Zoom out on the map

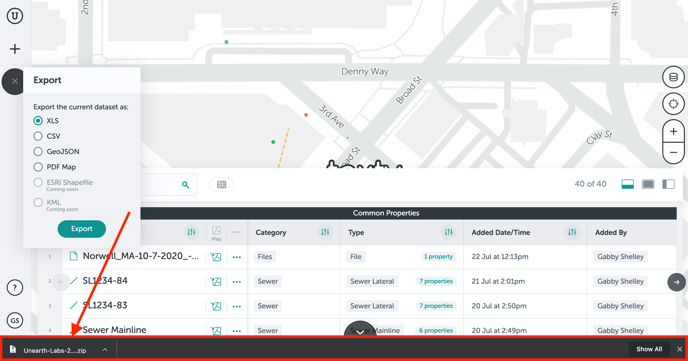(673, 153)
